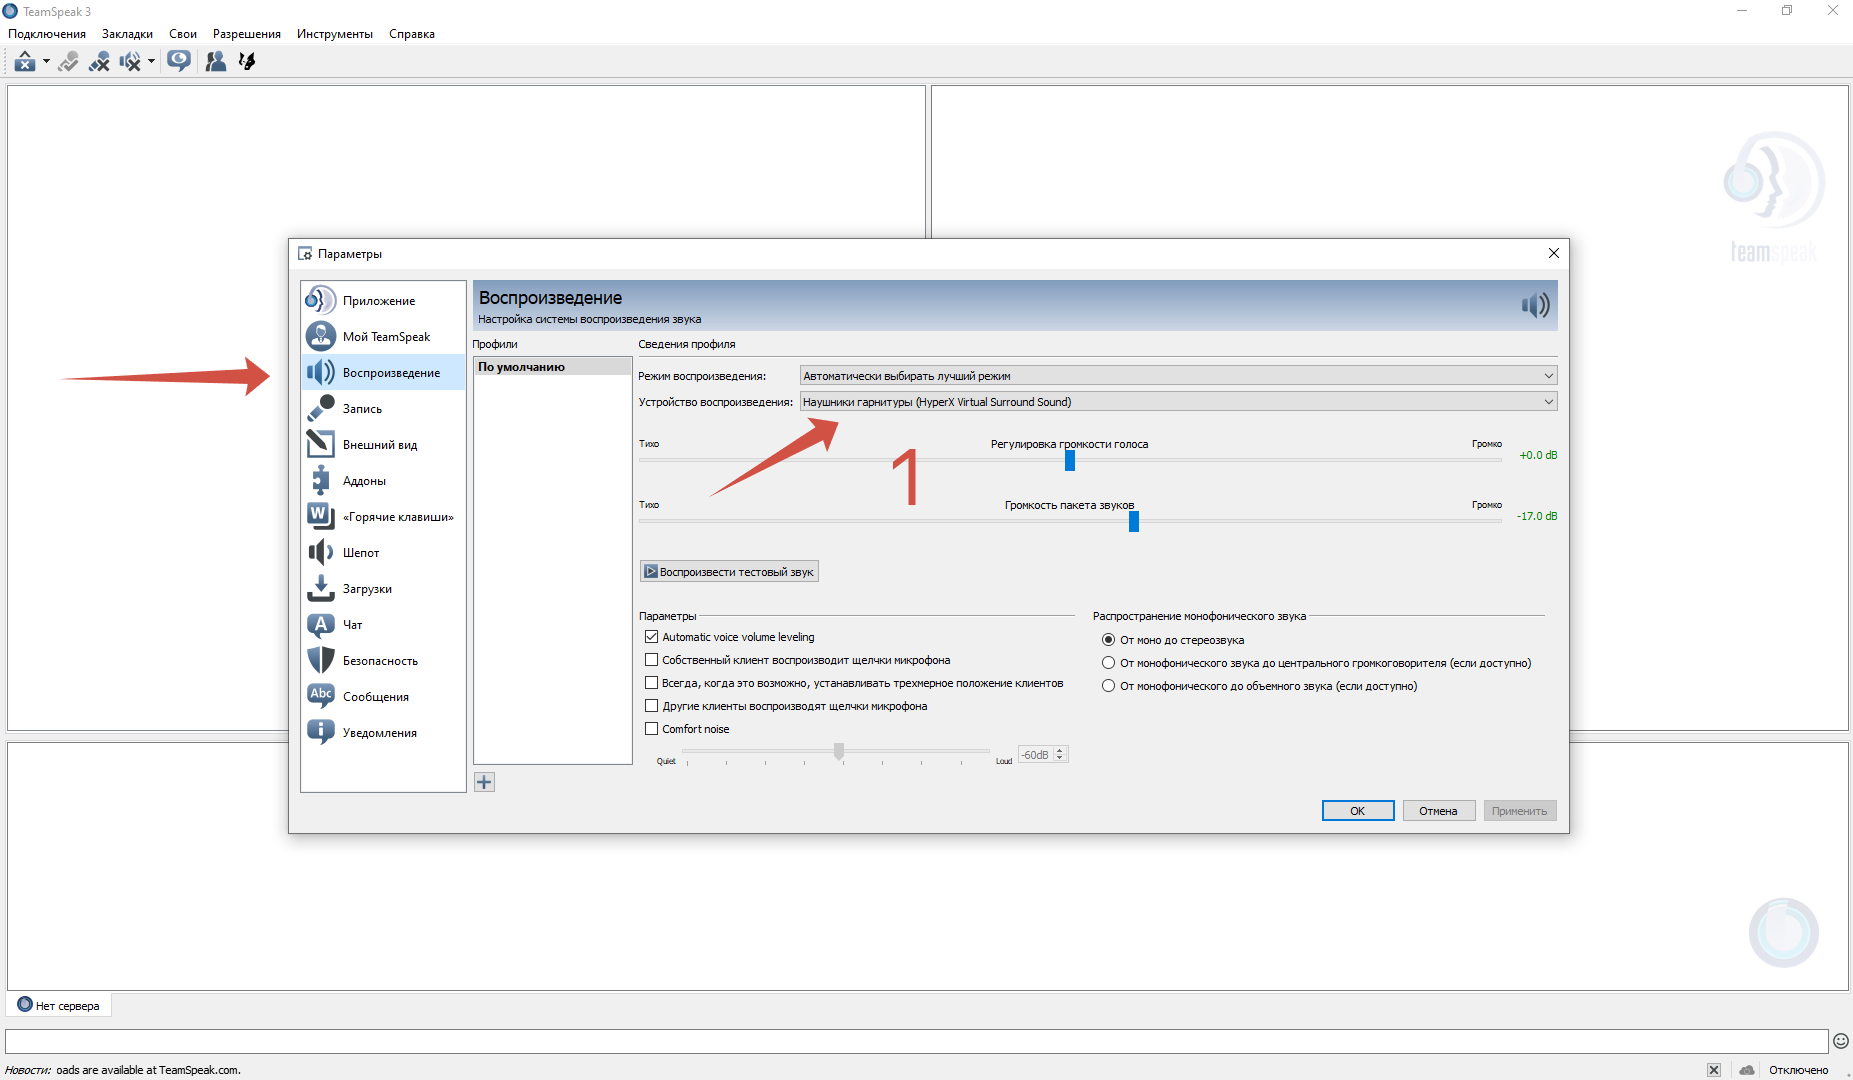Click the cloud sync icon in status bar

point(1747,1070)
